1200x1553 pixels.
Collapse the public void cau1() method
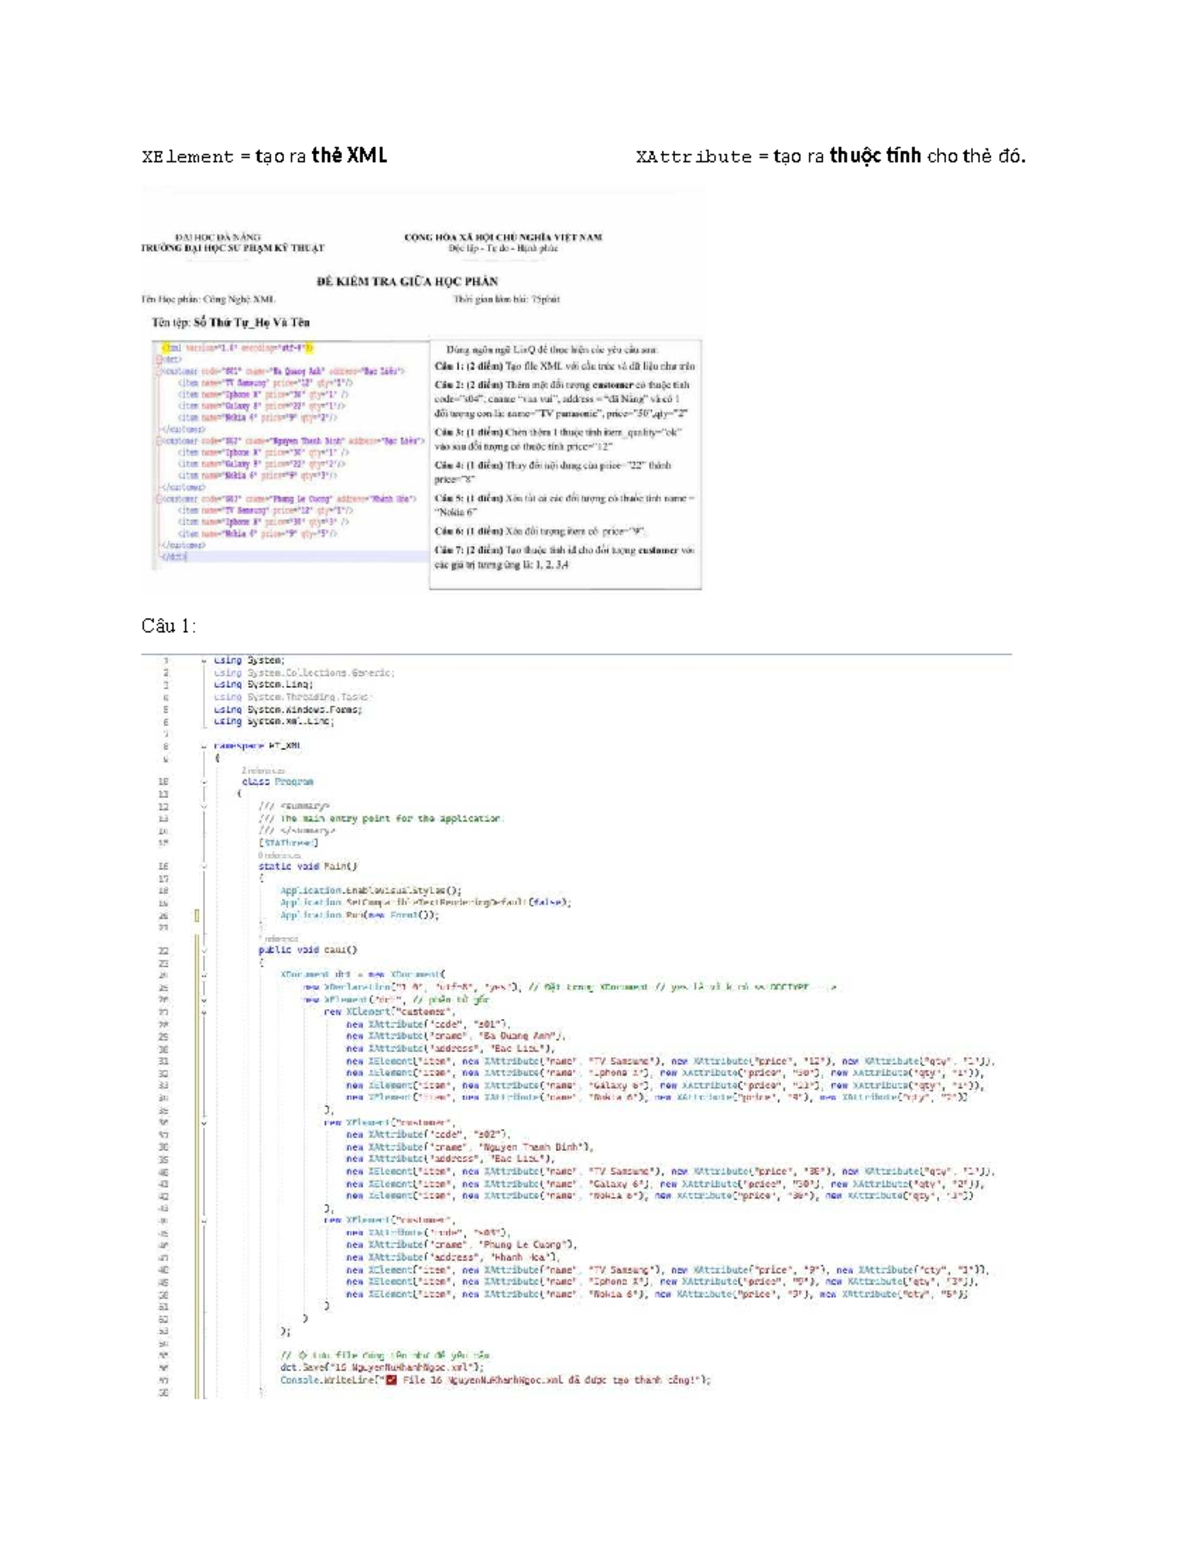click(x=204, y=951)
